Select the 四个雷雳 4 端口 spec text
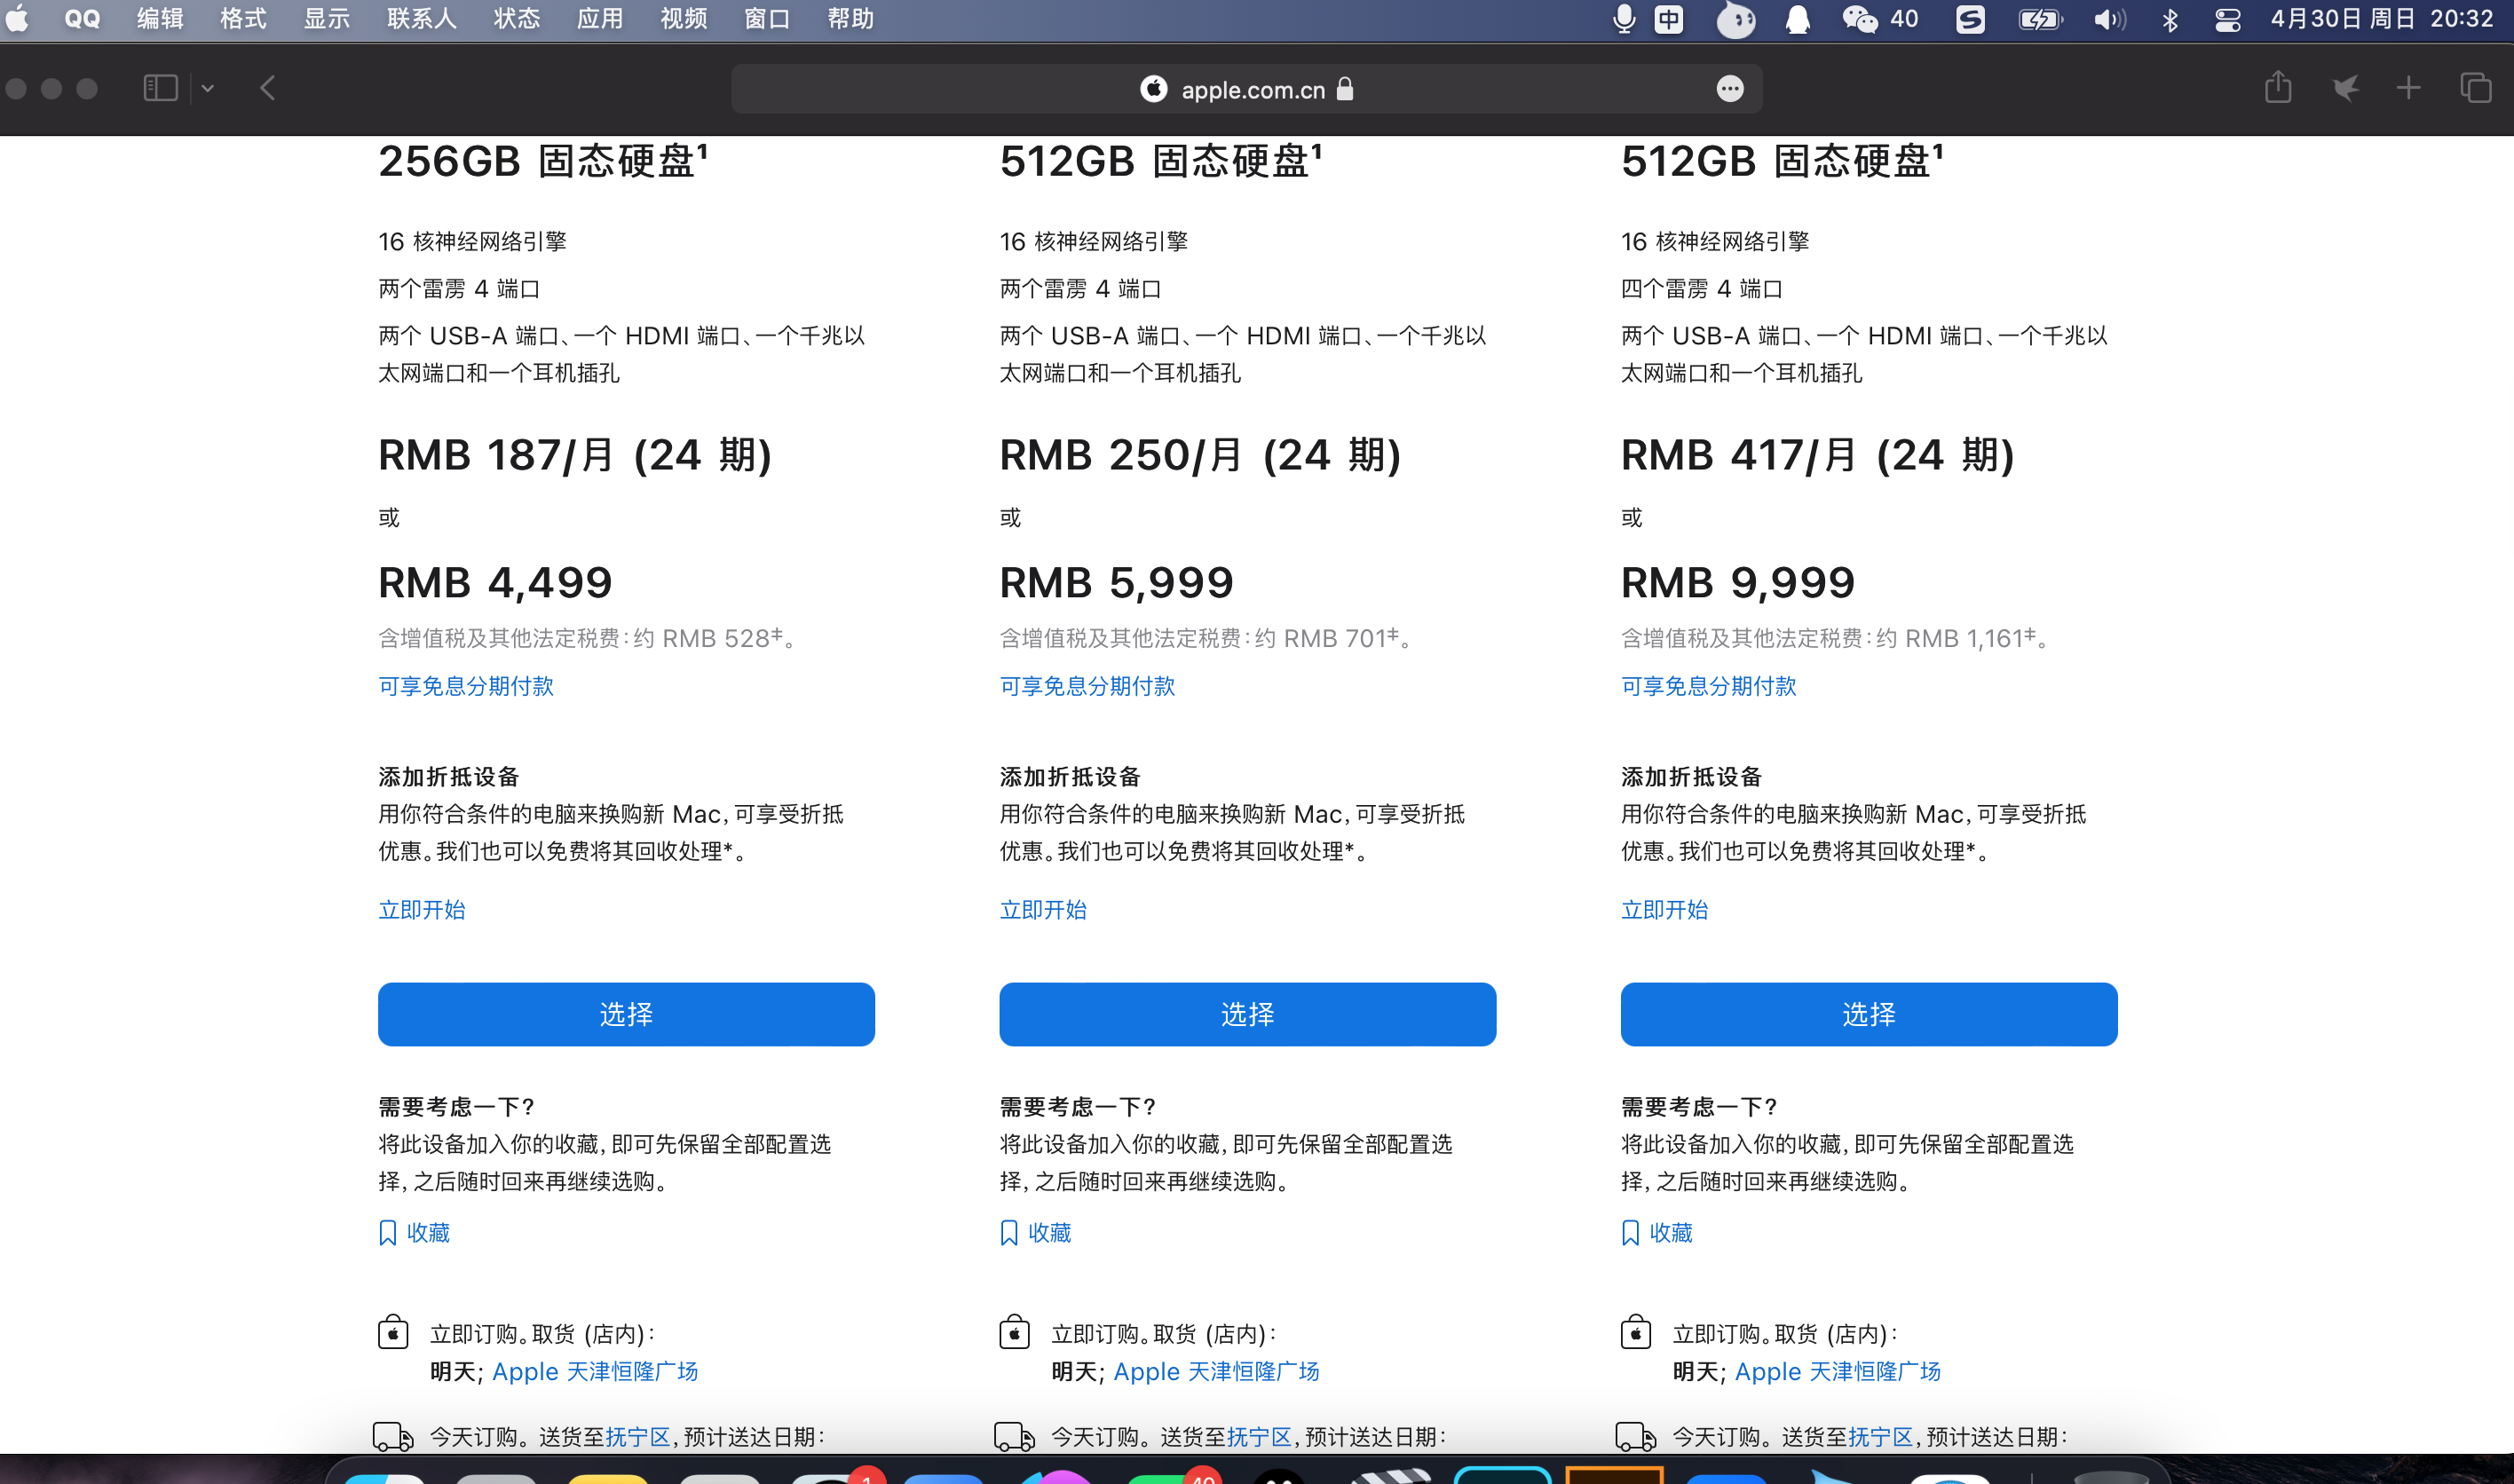This screenshot has width=2514, height=1484. coord(1701,289)
